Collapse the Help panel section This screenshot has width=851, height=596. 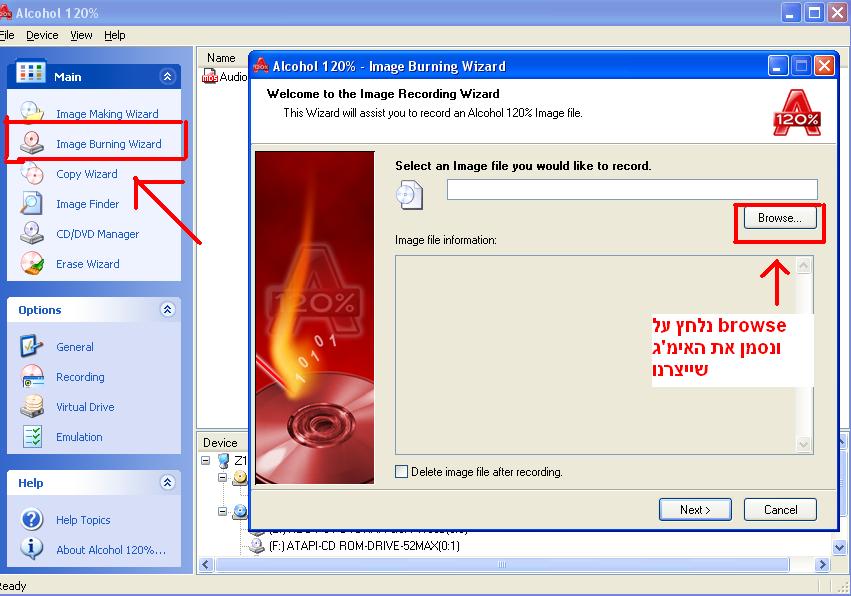point(167,483)
